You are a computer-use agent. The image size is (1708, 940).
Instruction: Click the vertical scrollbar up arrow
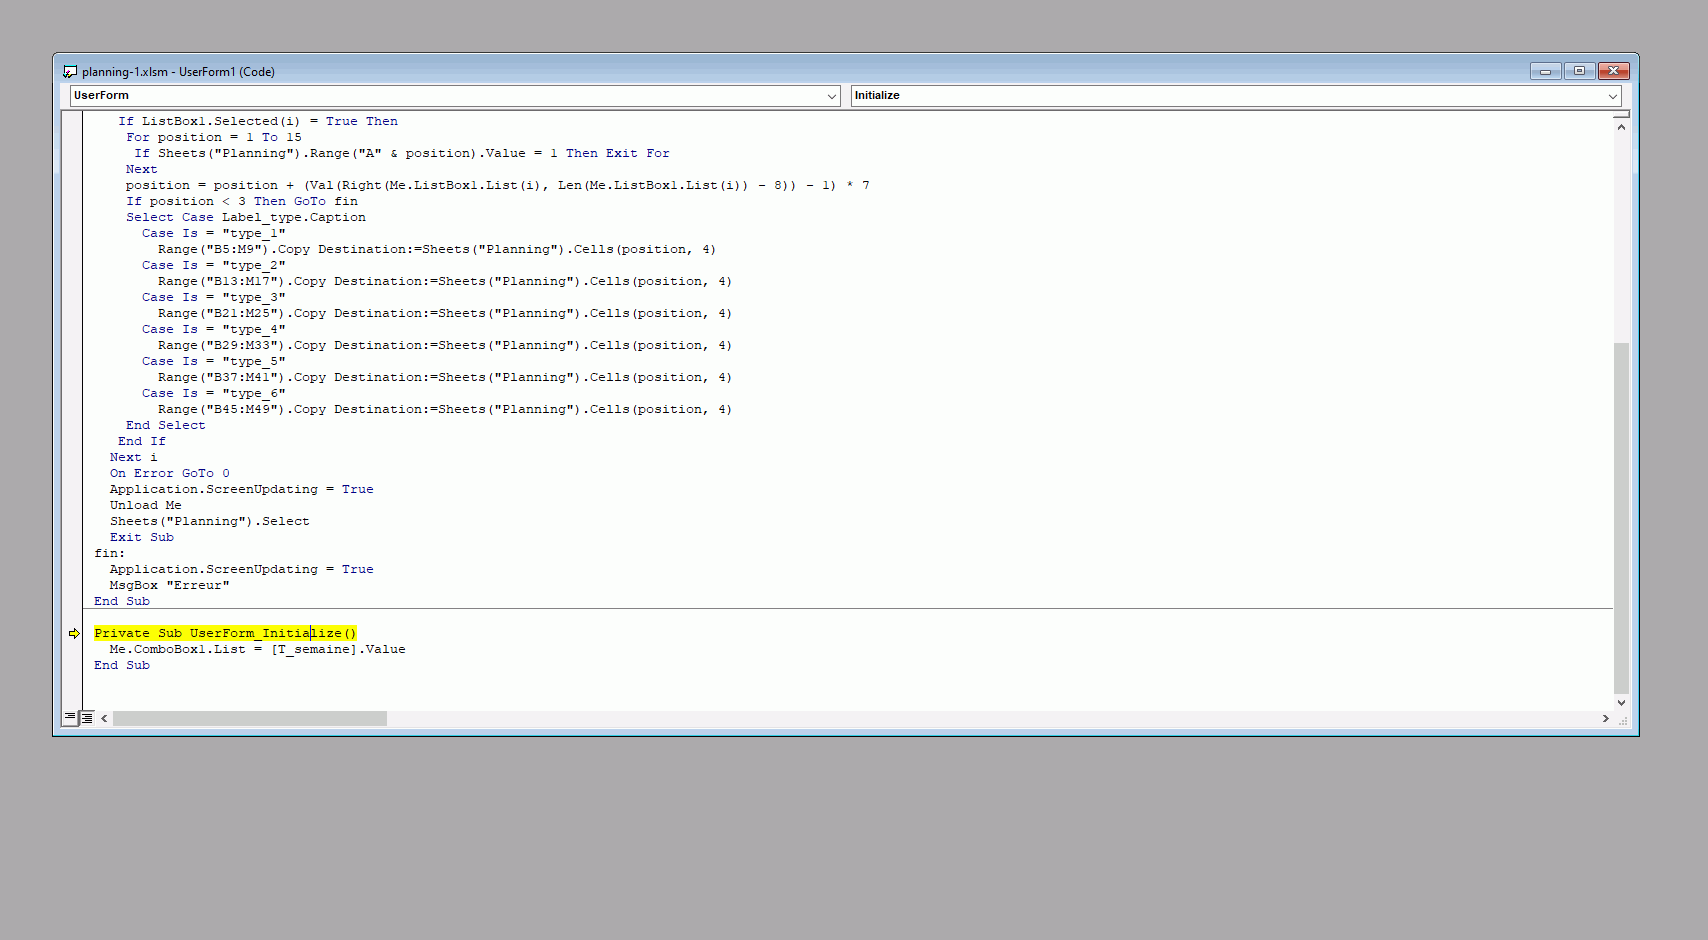coord(1621,127)
